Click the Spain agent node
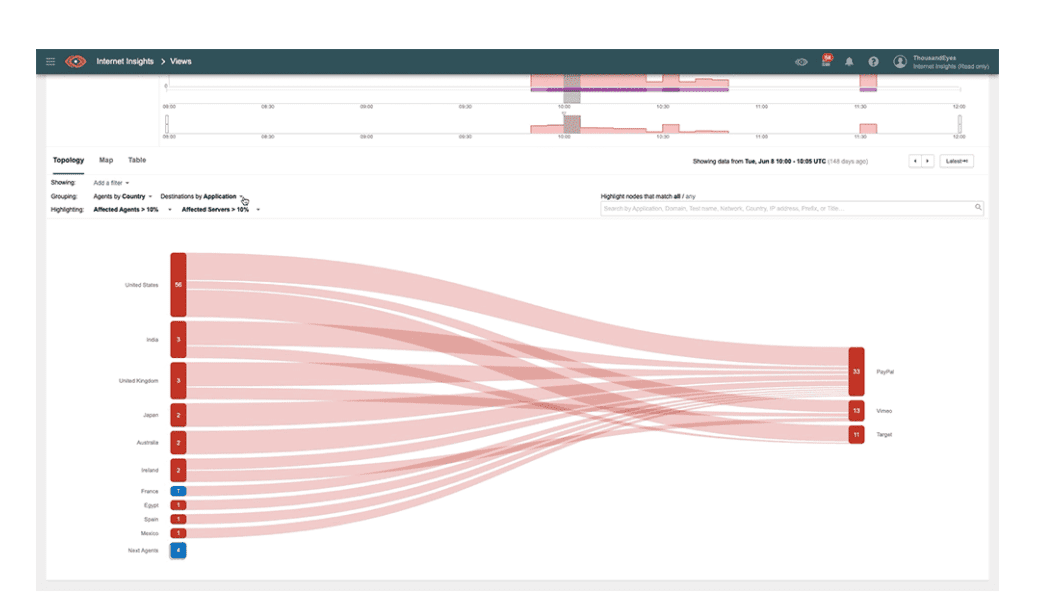The image size is (1061, 610). (178, 519)
